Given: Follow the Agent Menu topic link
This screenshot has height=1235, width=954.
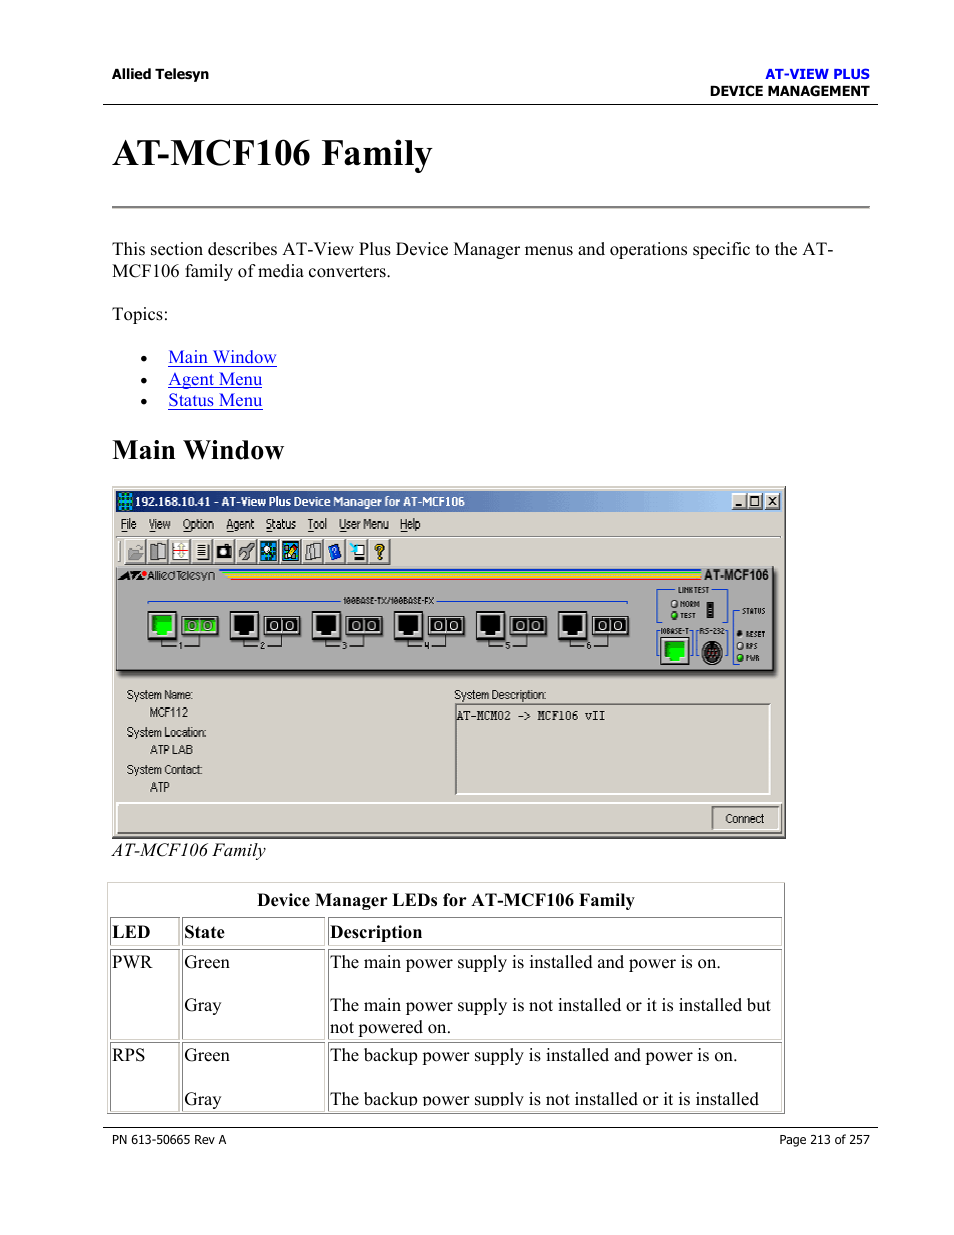Looking at the screenshot, I should pyautogui.click(x=215, y=379).
